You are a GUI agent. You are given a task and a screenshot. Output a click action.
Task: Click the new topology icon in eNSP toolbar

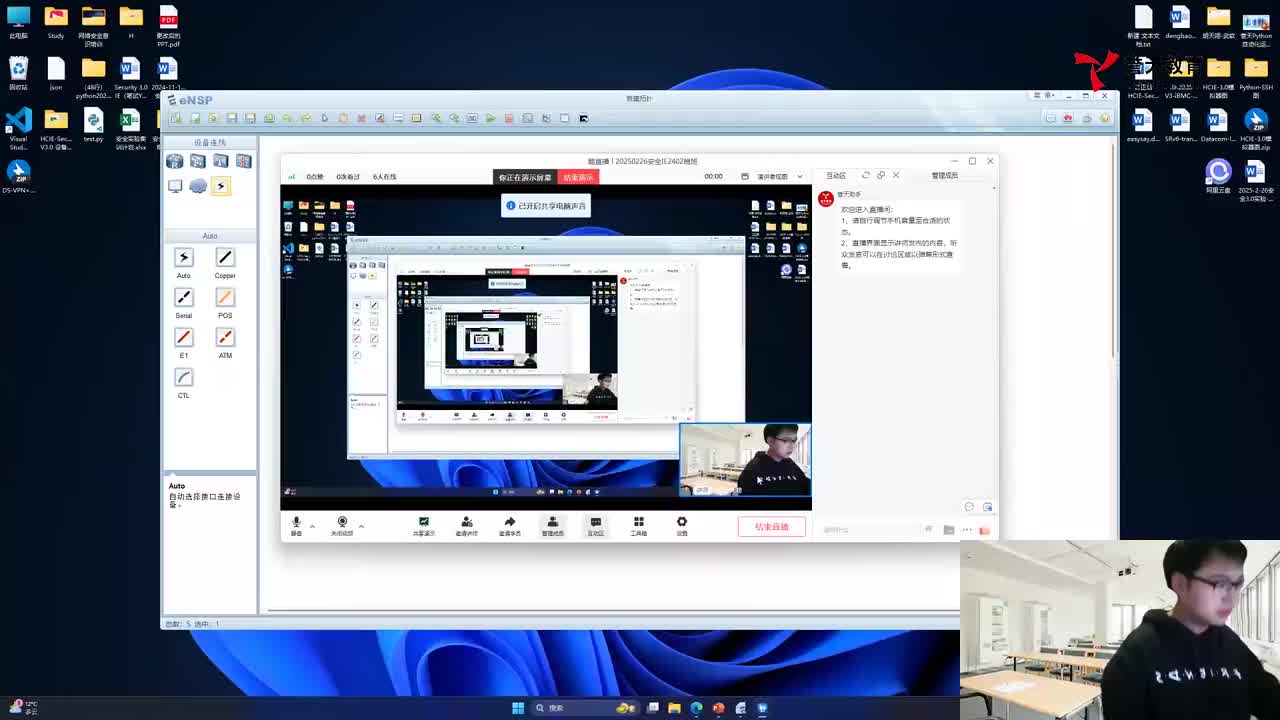pyautogui.click(x=176, y=118)
